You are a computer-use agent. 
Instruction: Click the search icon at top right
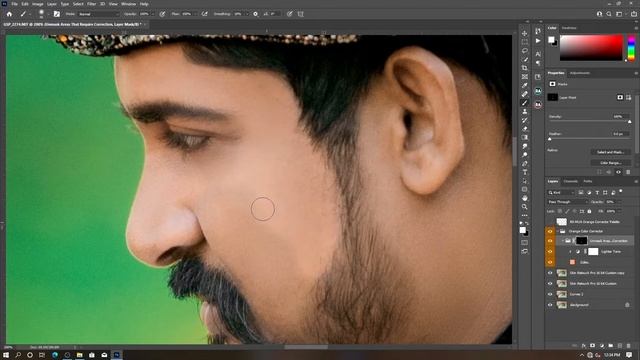pos(609,14)
